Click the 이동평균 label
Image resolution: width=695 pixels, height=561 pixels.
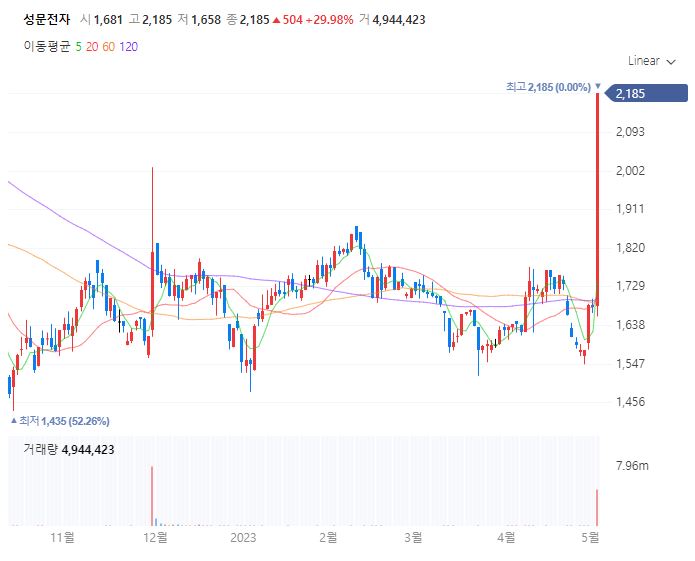(x=47, y=47)
